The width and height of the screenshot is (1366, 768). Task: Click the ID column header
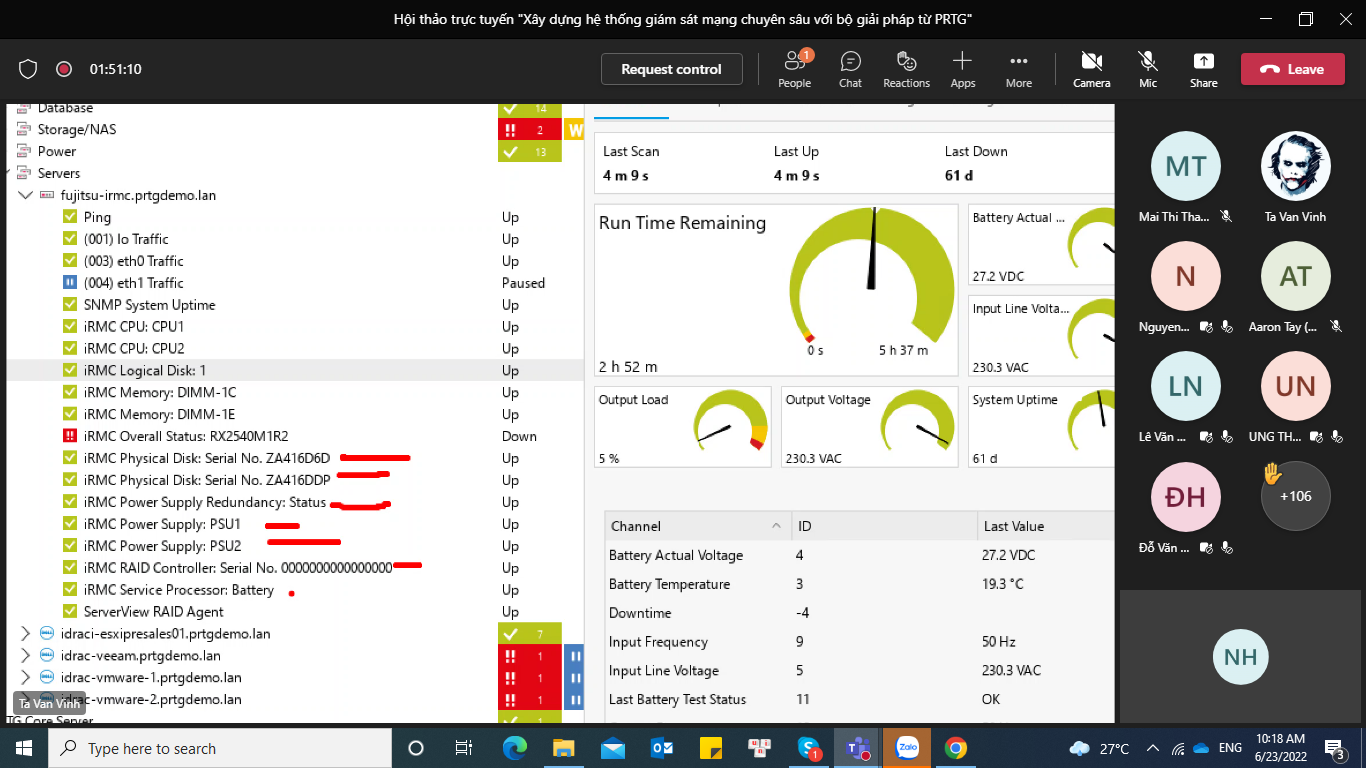pyautogui.click(x=884, y=526)
